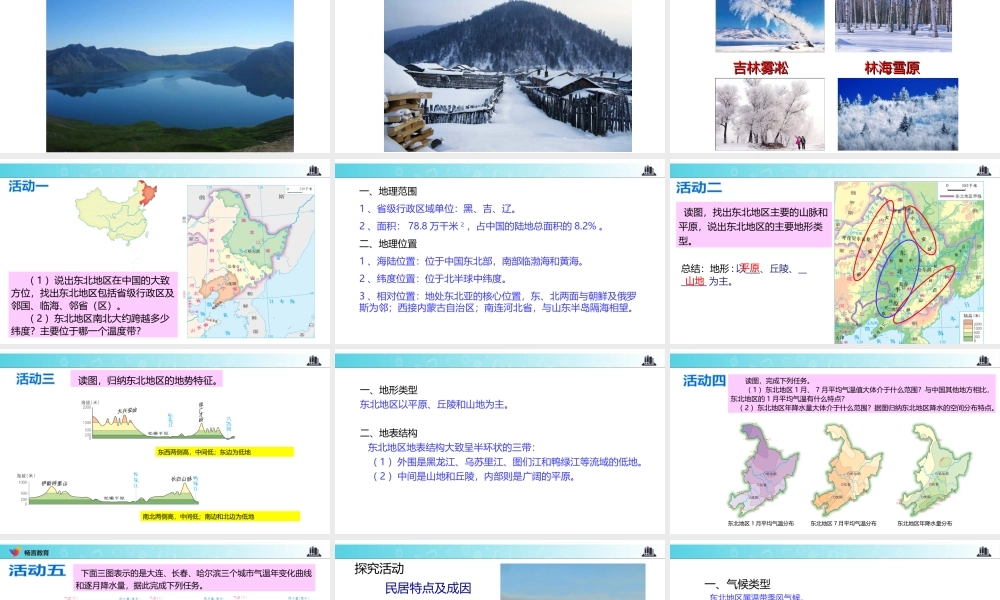Select the blue snowy forest photo
1000x600 pixels.
(898, 114)
